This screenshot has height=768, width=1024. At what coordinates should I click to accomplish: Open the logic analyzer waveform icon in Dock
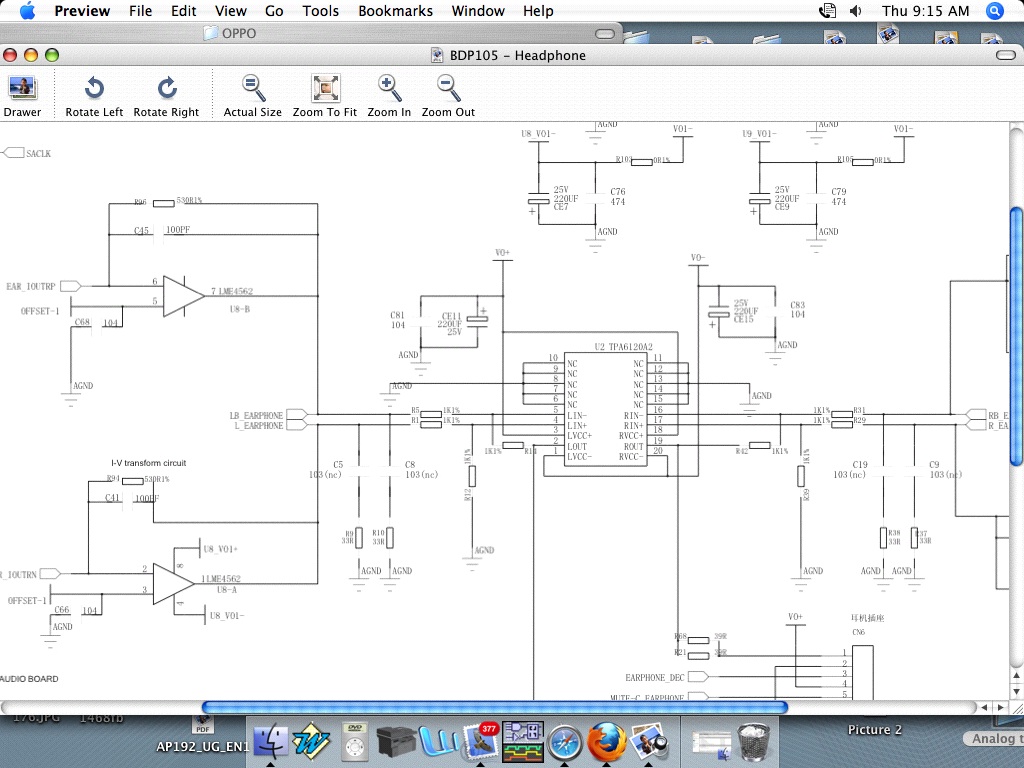coord(523,742)
